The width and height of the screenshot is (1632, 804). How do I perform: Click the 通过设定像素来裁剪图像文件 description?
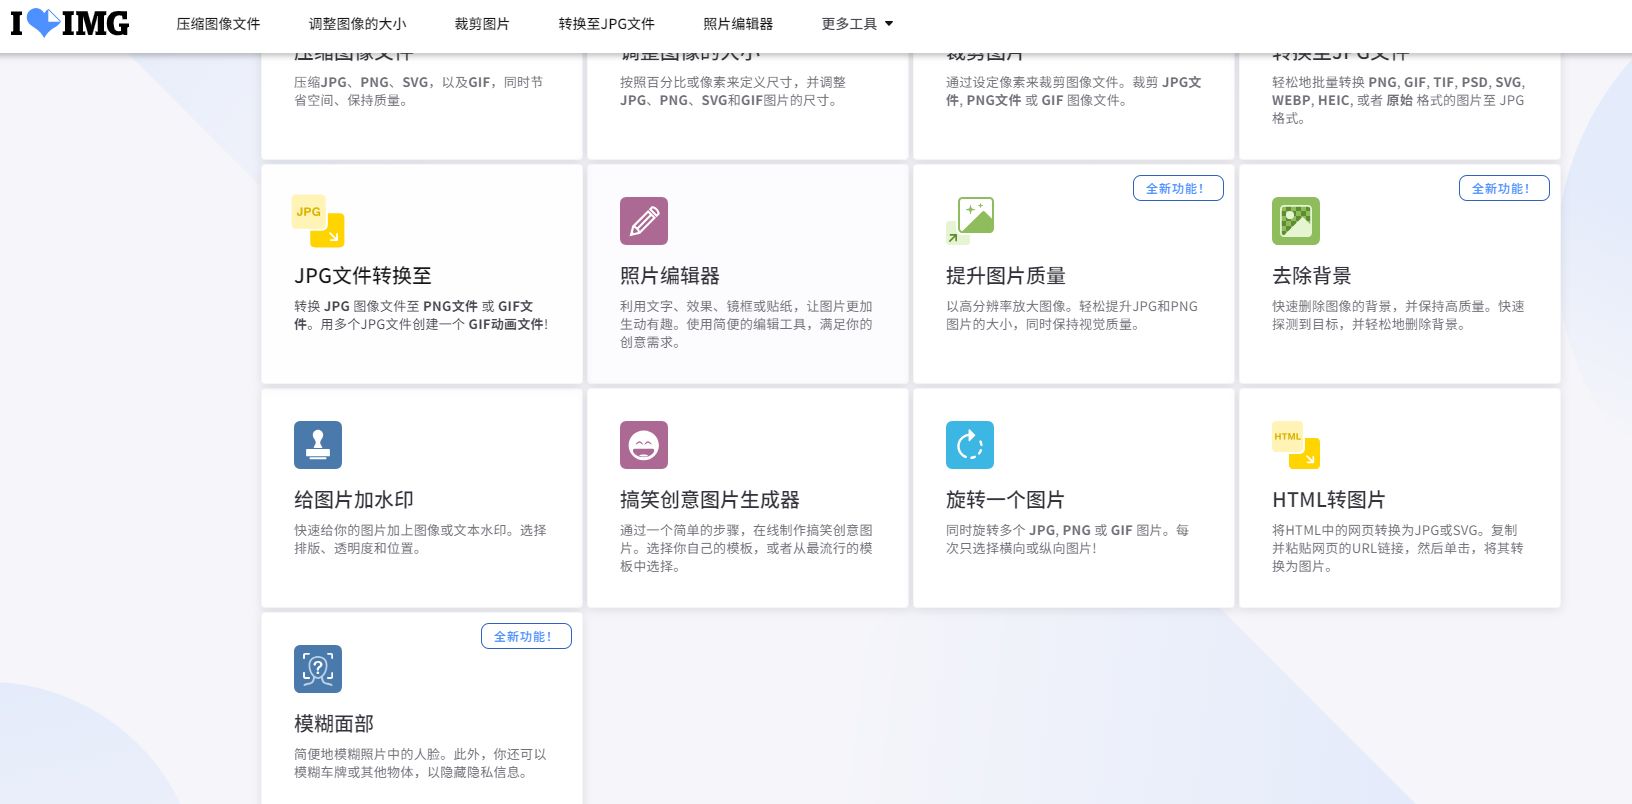point(1074,91)
